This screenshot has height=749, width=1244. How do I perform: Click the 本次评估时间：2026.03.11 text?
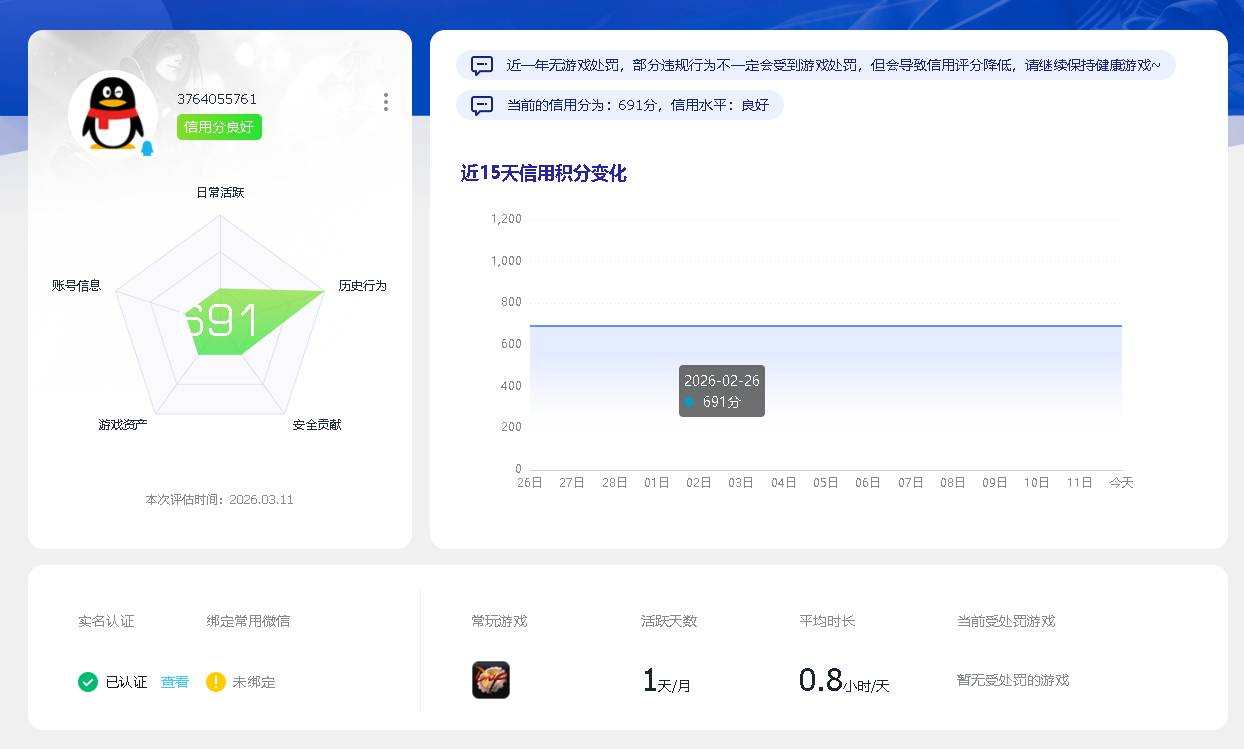[x=219, y=499]
